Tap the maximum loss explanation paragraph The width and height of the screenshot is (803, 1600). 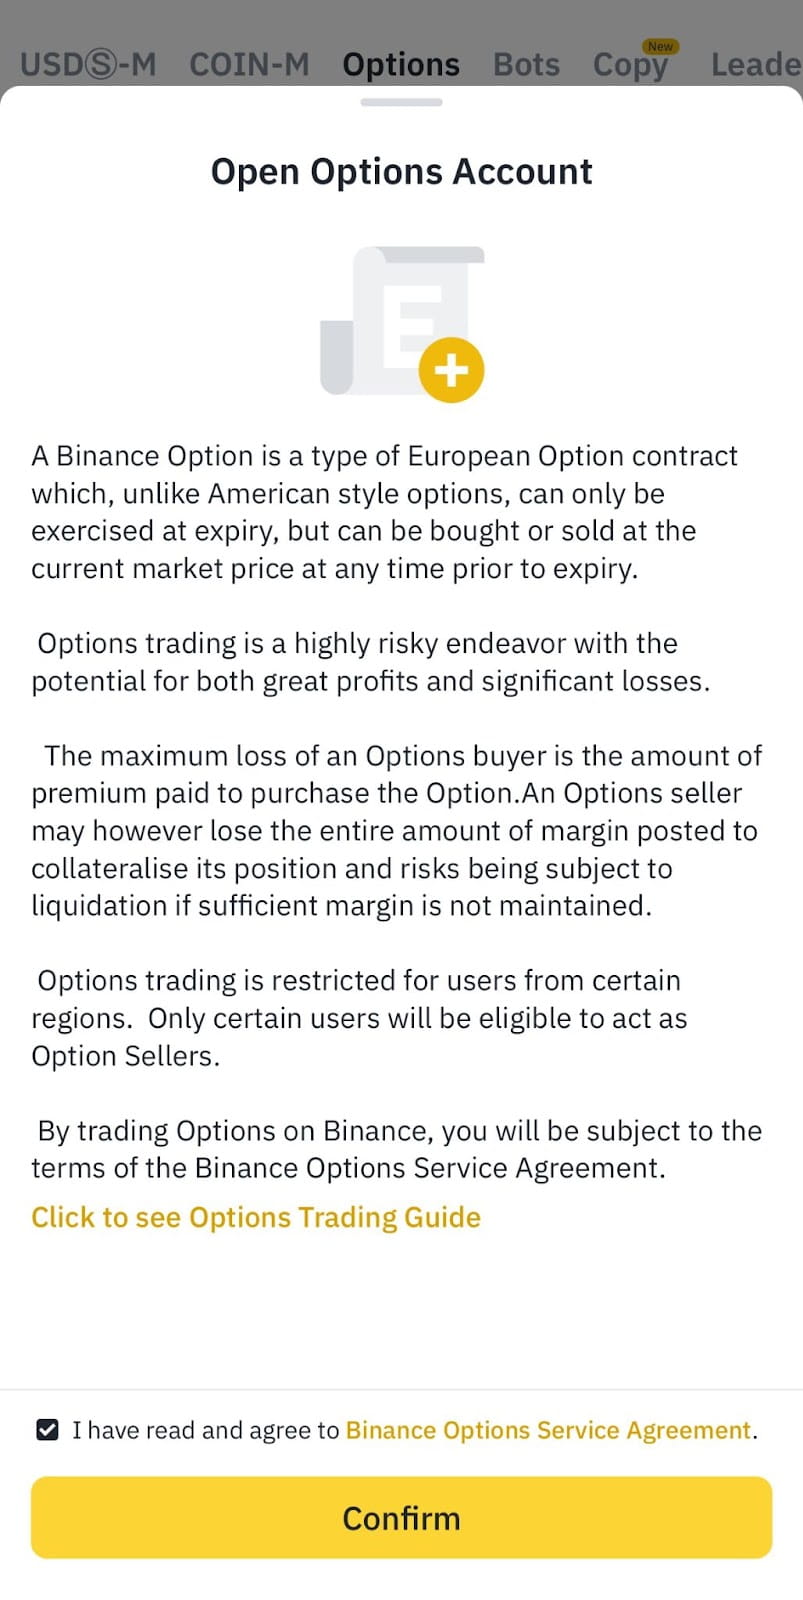point(395,830)
